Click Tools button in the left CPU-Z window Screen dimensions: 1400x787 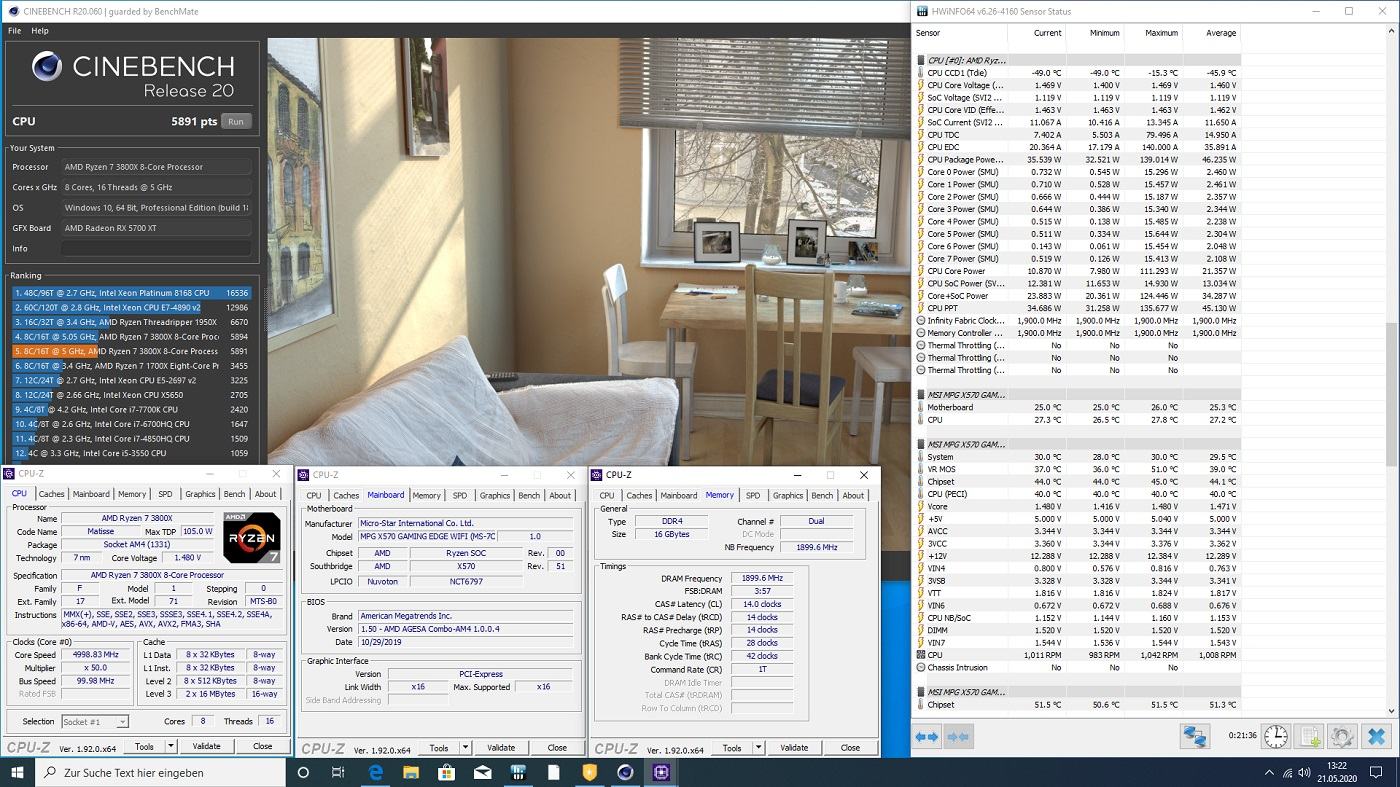(x=144, y=746)
